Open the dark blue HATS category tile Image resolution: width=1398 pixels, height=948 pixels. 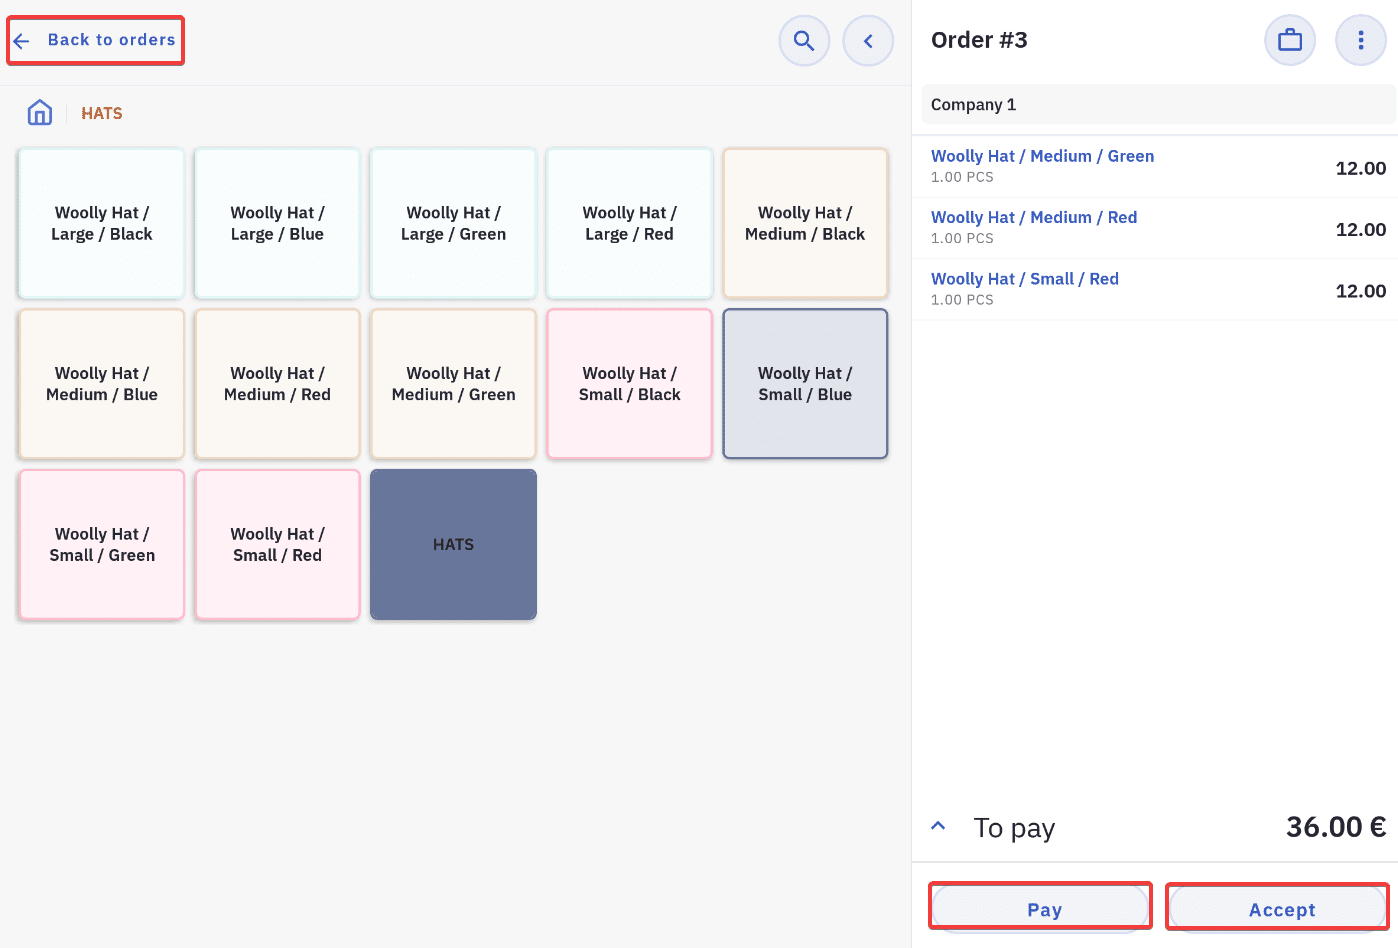[x=453, y=544]
